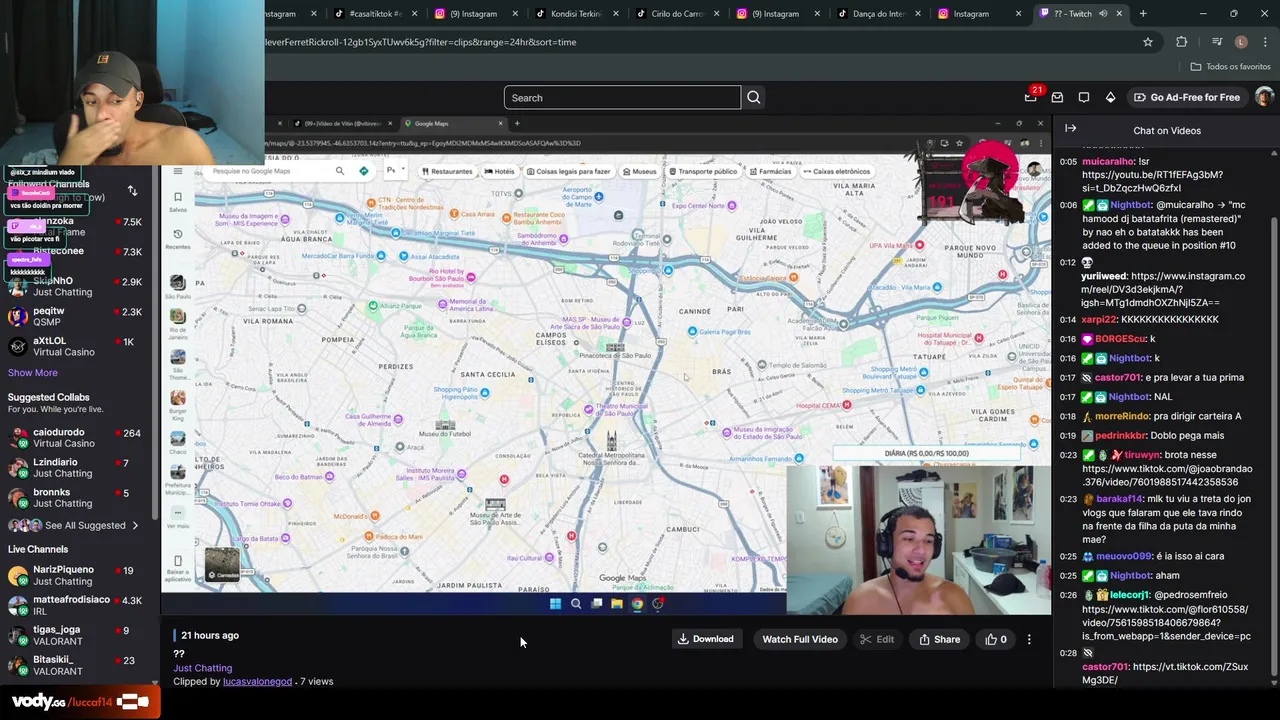Open tiruwyn's TikTok joaobrandao link
Viewport: 1280px width, 720px height.
pos(1167,475)
